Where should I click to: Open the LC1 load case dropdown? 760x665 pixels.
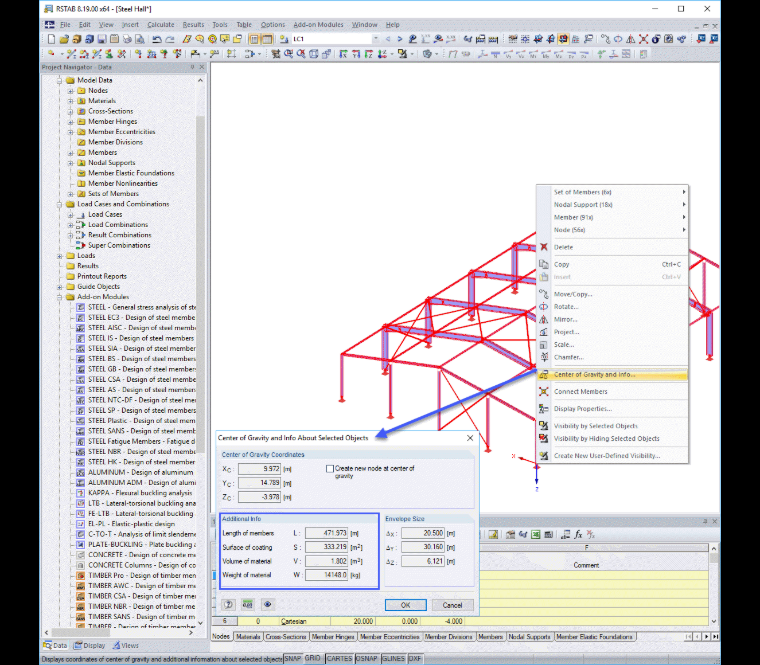coord(375,39)
